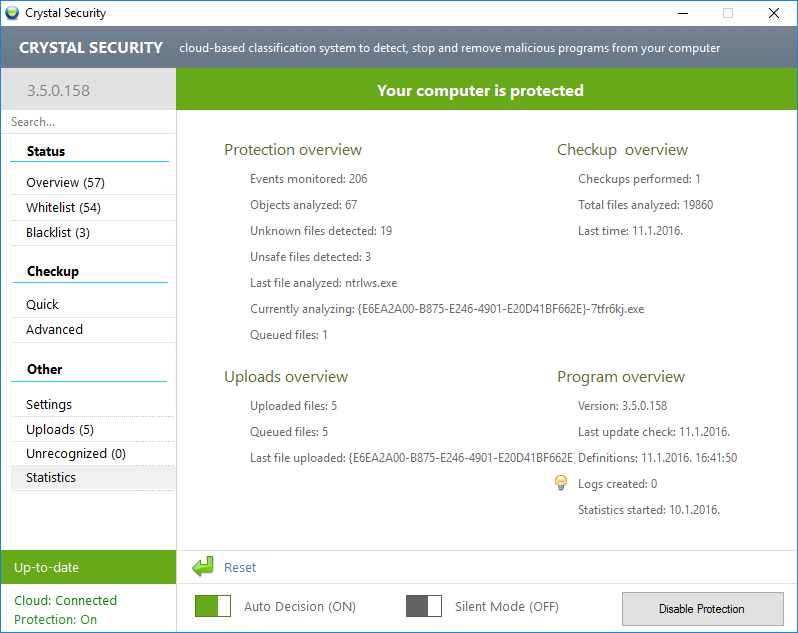
Task: Select the Advanced checkup option
Action: click(54, 329)
